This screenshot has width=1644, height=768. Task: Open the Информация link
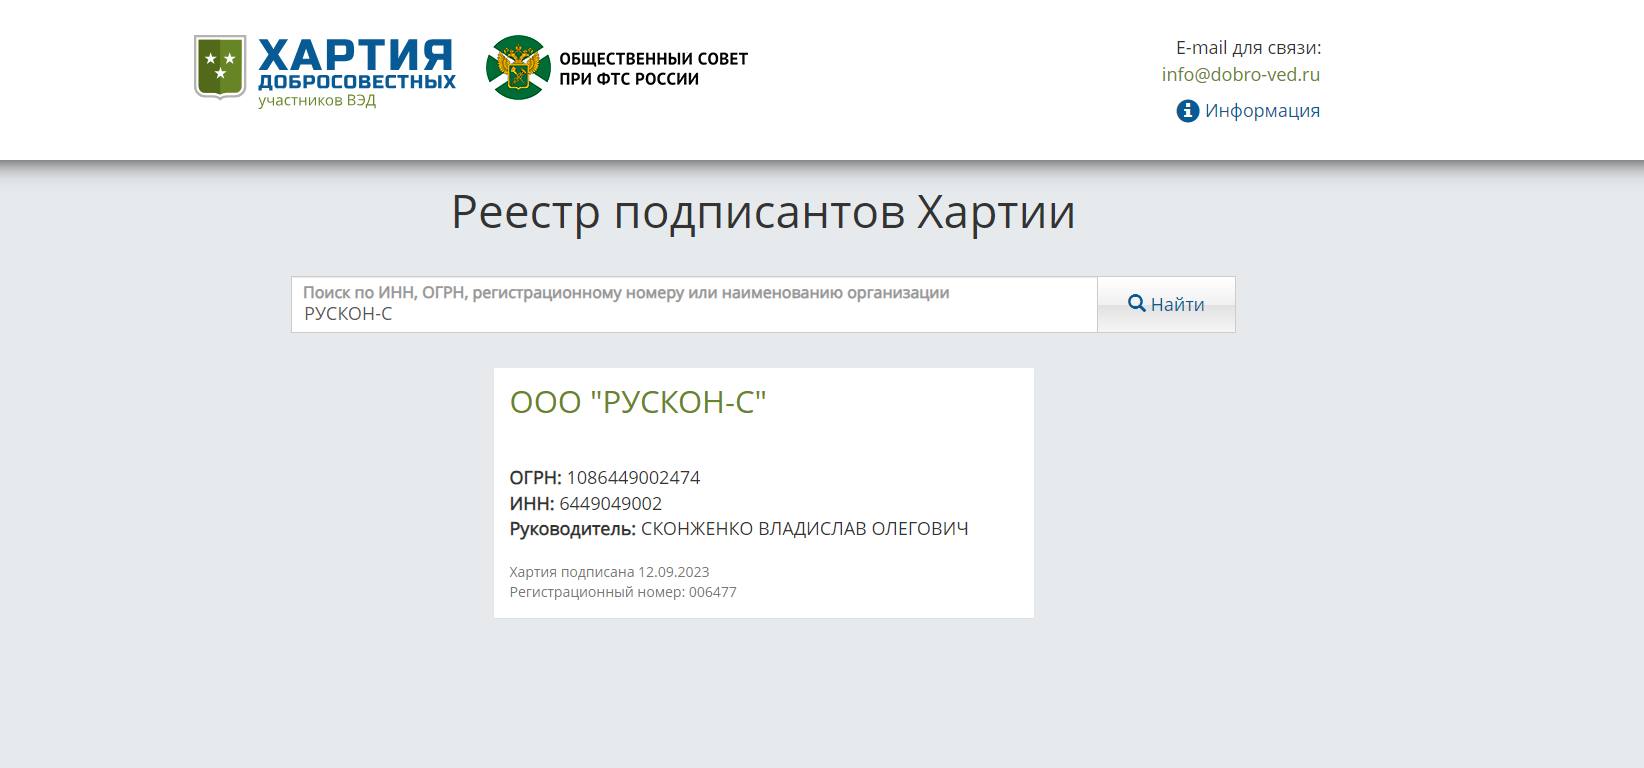(x=1262, y=111)
